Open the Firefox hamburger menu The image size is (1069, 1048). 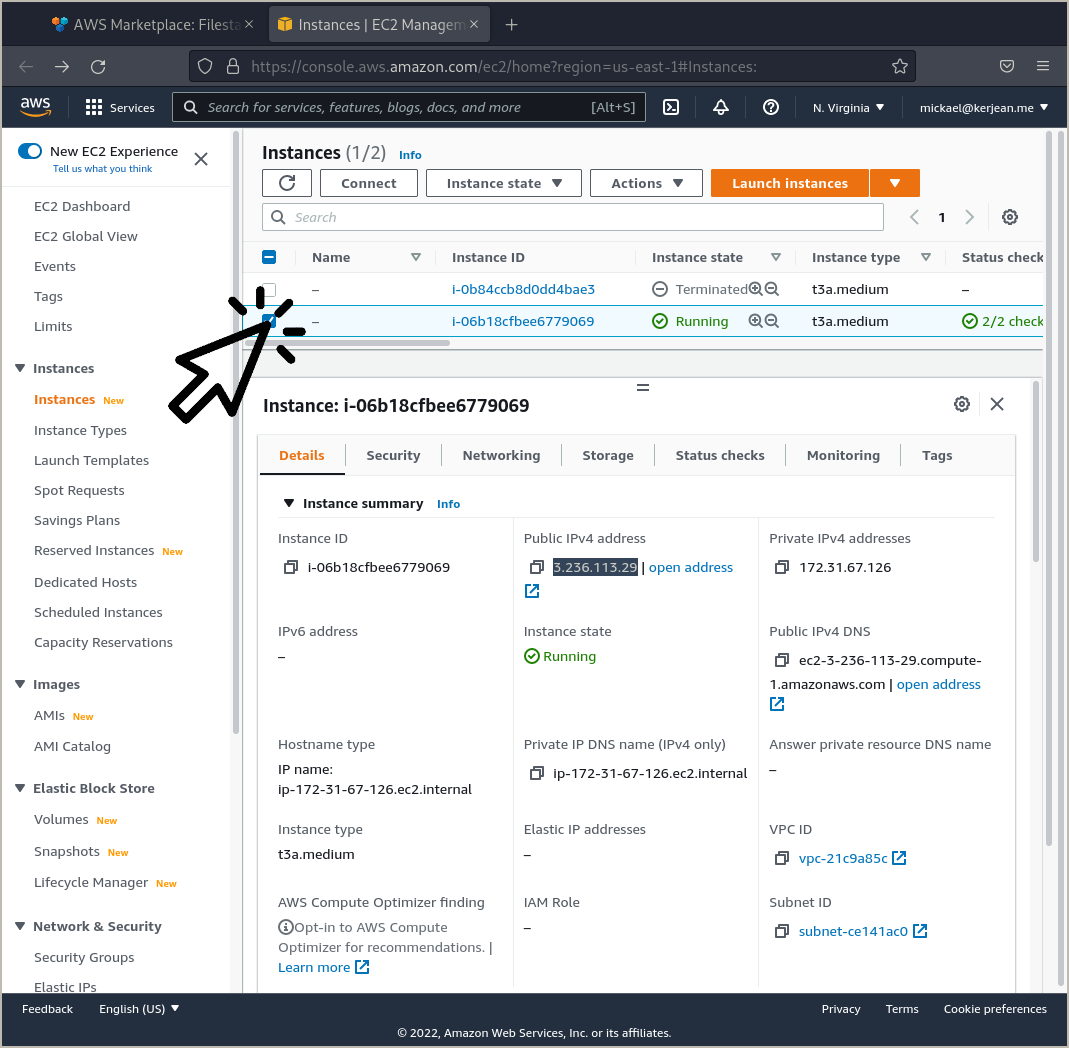1042,66
